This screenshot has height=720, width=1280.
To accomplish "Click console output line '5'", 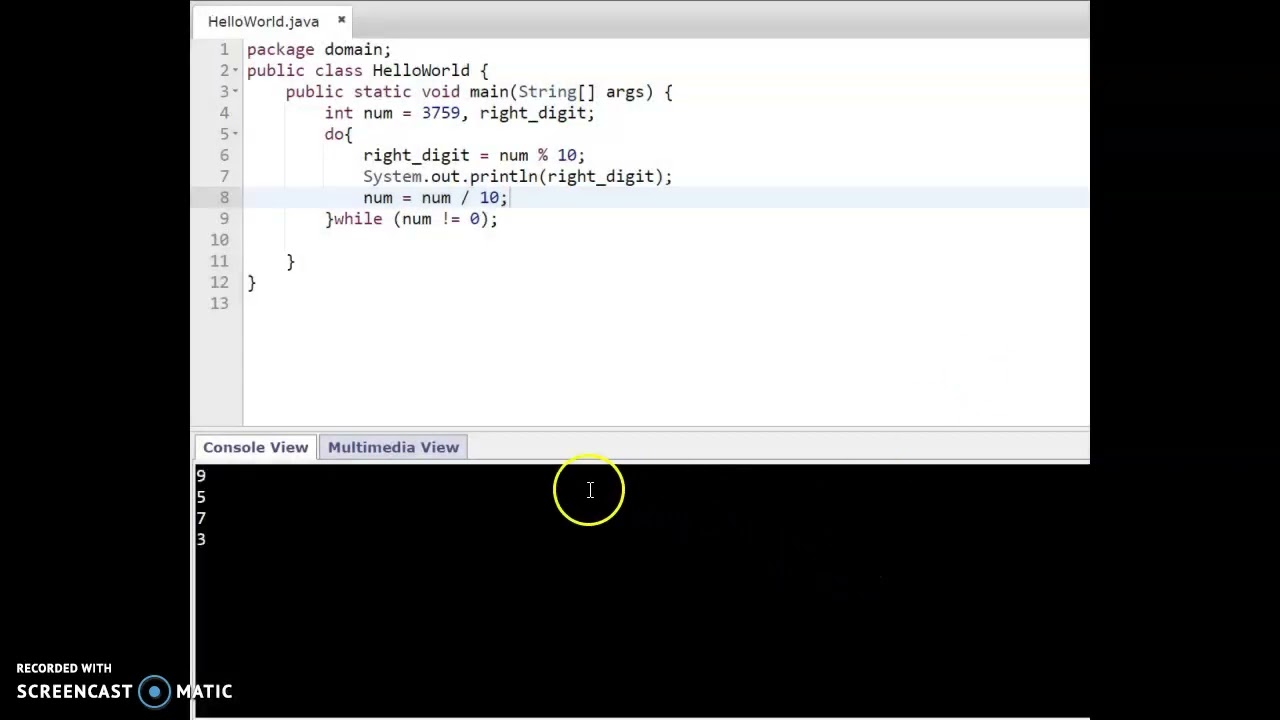I will pos(201,497).
